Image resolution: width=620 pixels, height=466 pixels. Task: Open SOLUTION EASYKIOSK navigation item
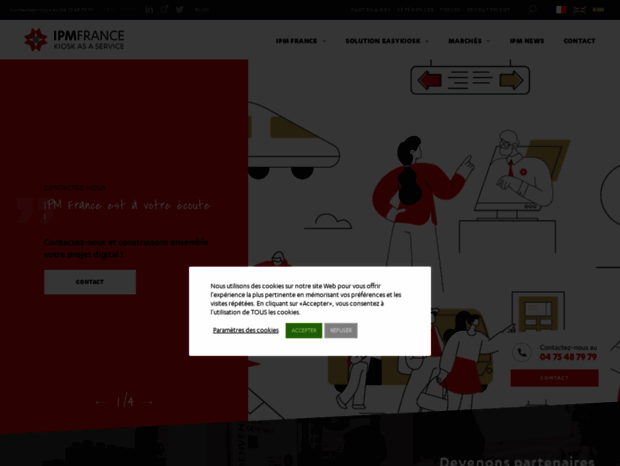(x=383, y=41)
